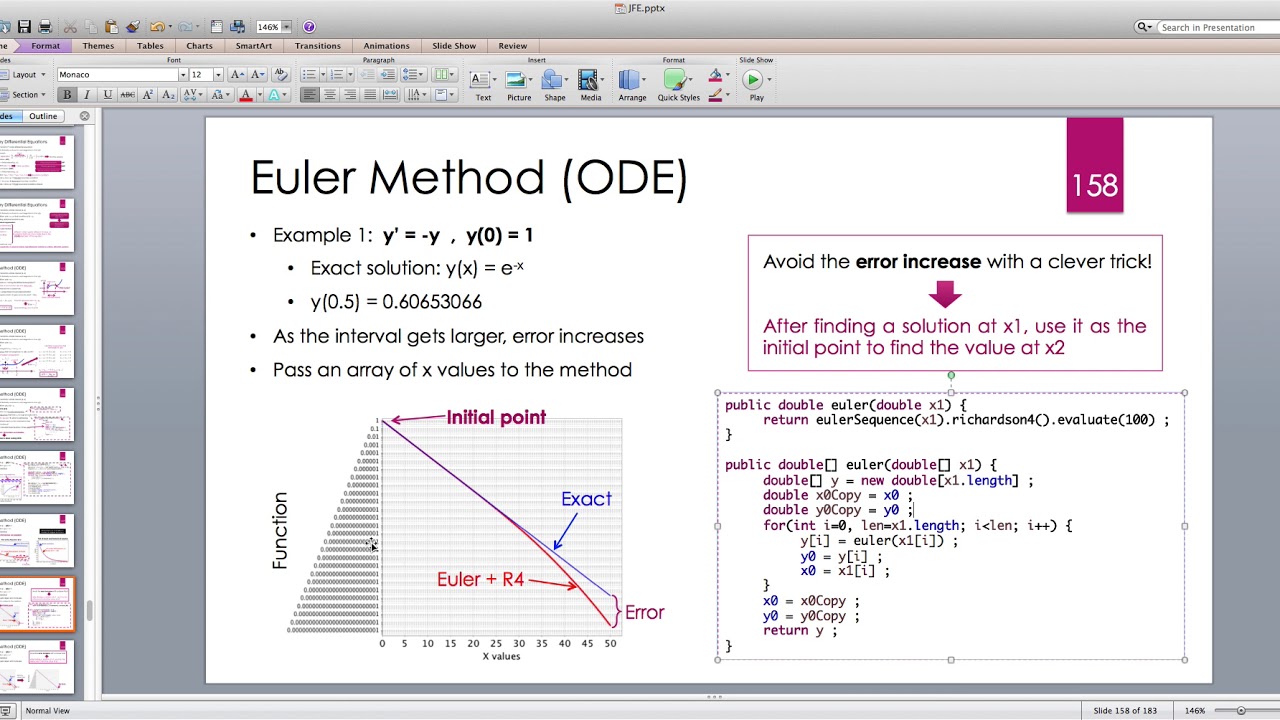Image resolution: width=1280 pixels, height=720 pixels.
Task: Switch to the Slide Show tab
Action: 454,46
